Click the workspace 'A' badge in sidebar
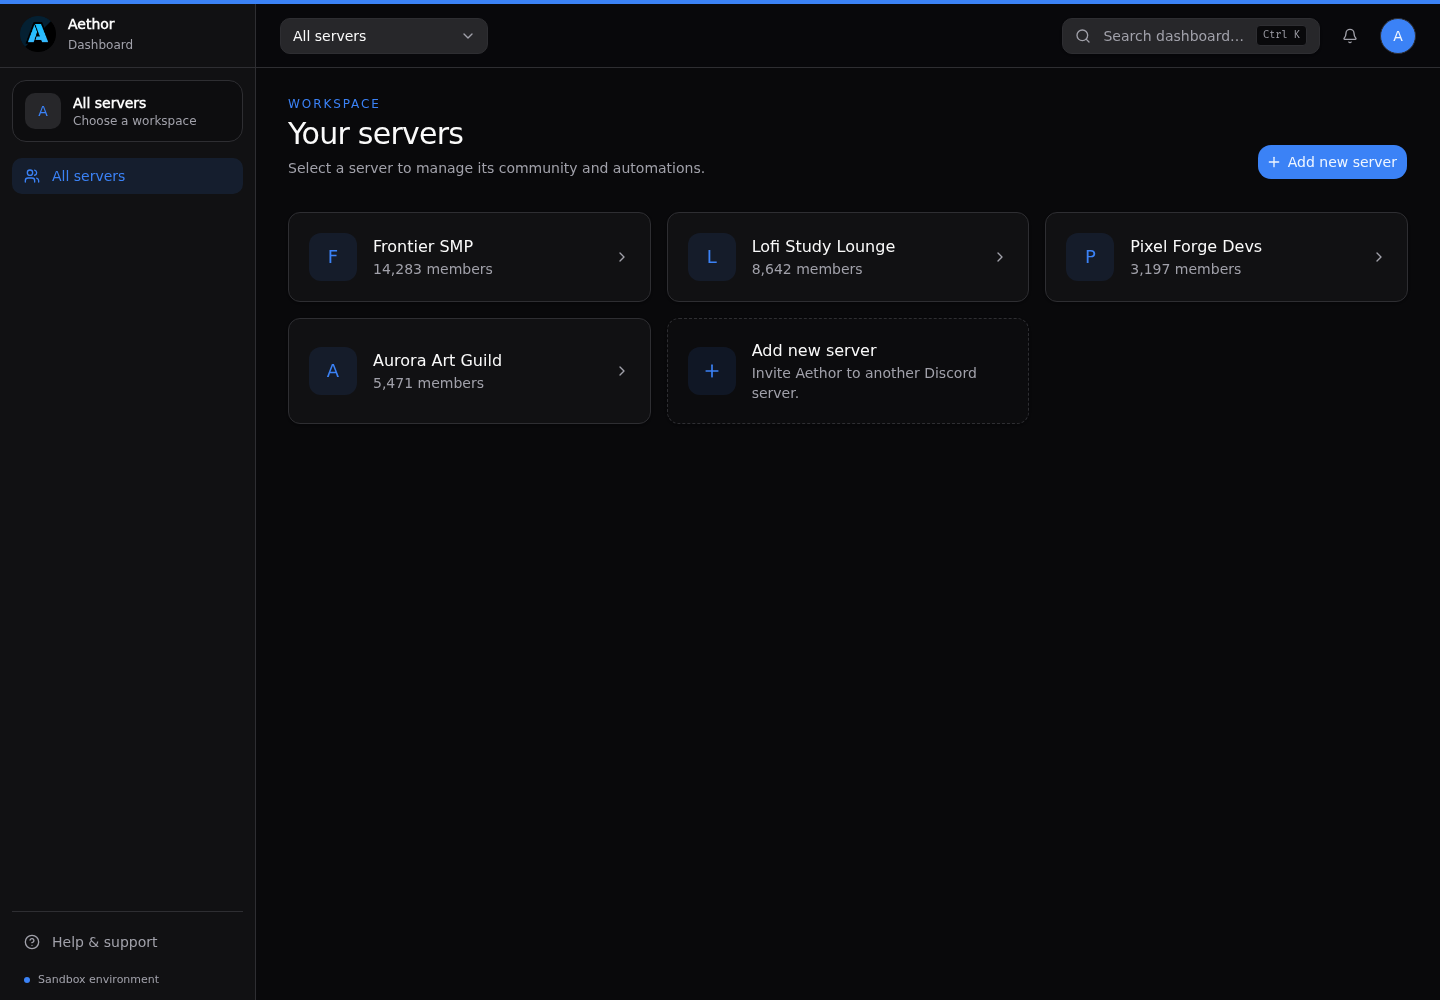Screen dimensions: 1440x1000 [43, 111]
